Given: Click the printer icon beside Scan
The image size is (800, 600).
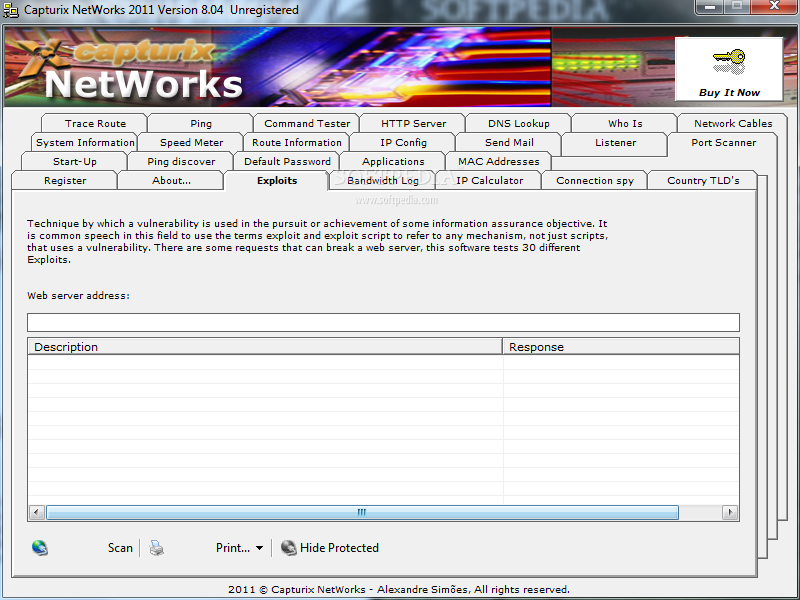Looking at the screenshot, I should (x=156, y=548).
